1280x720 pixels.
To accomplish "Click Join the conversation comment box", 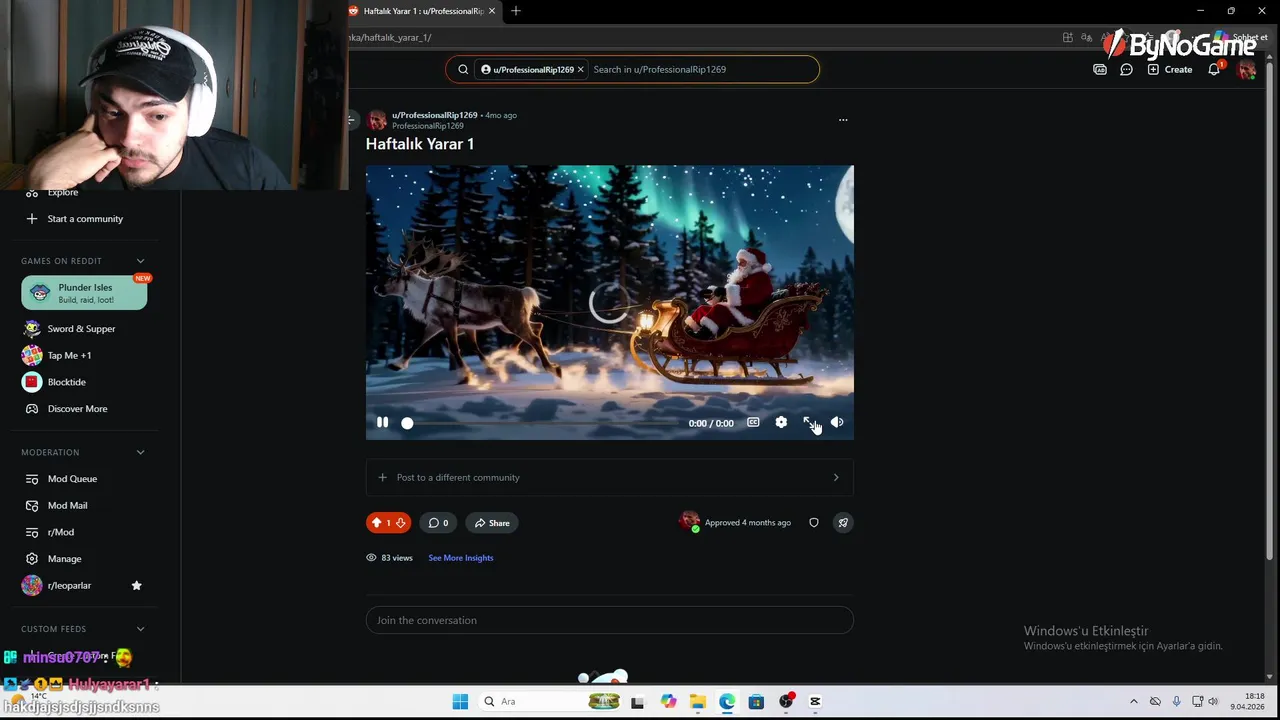I will pos(609,620).
